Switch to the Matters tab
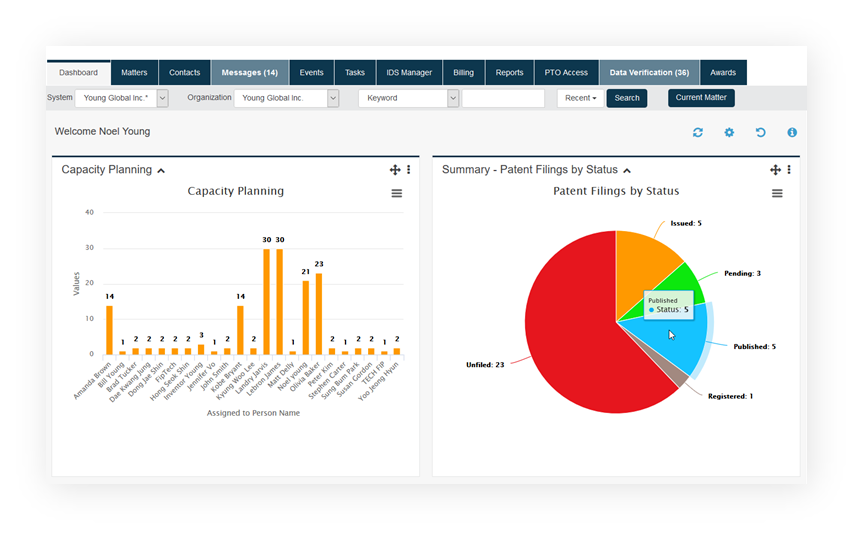 (x=134, y=73)
